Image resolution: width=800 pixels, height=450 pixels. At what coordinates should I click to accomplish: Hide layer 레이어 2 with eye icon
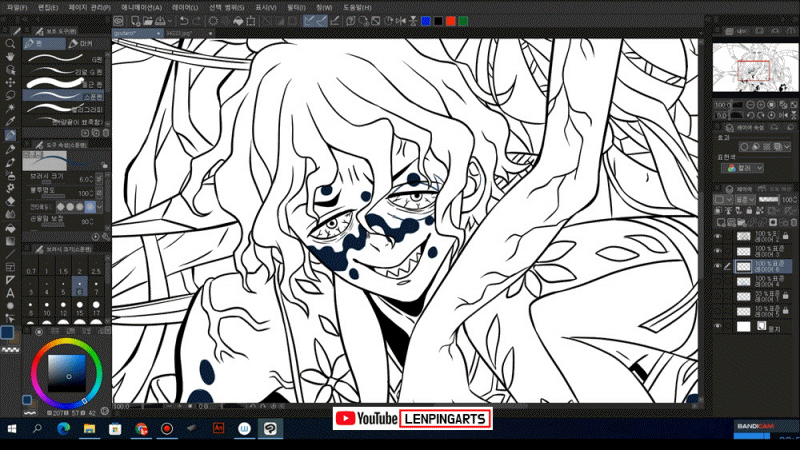(718, 236)
